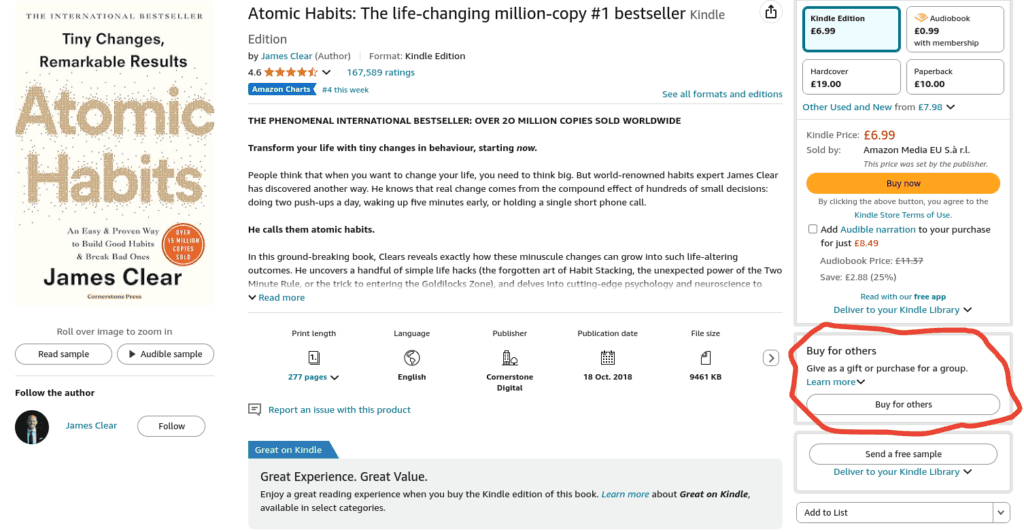Select the Kindle Edition format tab
This screenshot has height=532, width=1024.
pos(851,29)
